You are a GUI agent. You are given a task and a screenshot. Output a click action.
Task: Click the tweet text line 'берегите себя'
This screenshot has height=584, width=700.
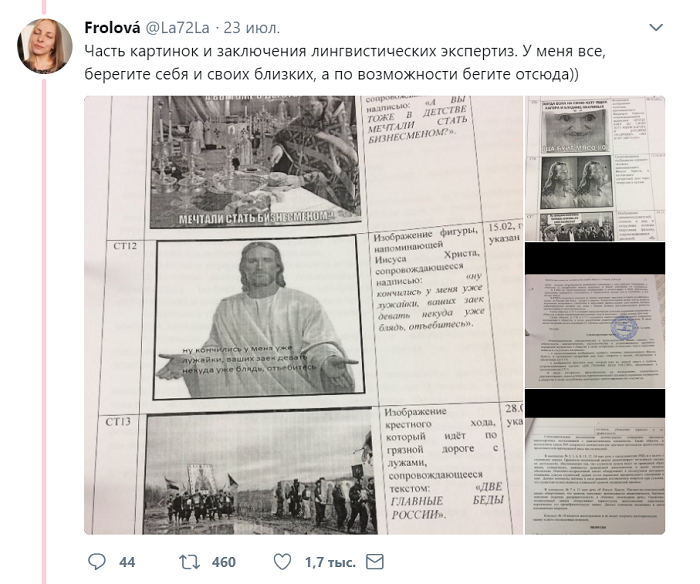pos(331,74)
